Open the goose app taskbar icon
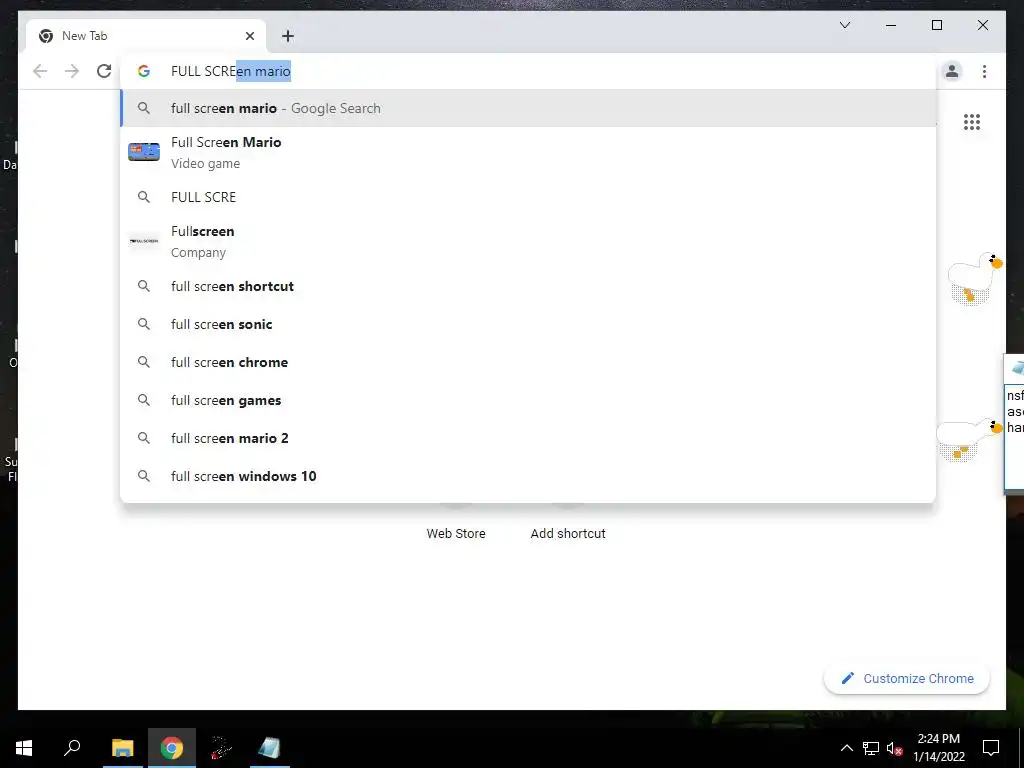Viewport: 1024px width, 768px height. (221, 748)
